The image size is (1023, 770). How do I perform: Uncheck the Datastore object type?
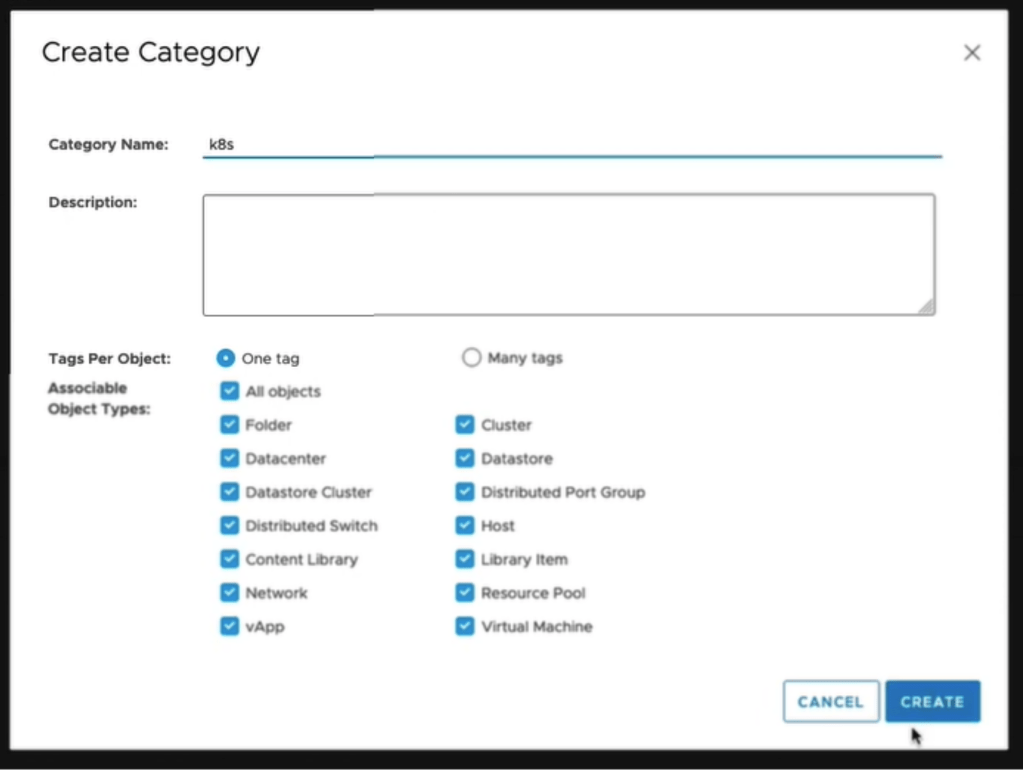[465, 458]
